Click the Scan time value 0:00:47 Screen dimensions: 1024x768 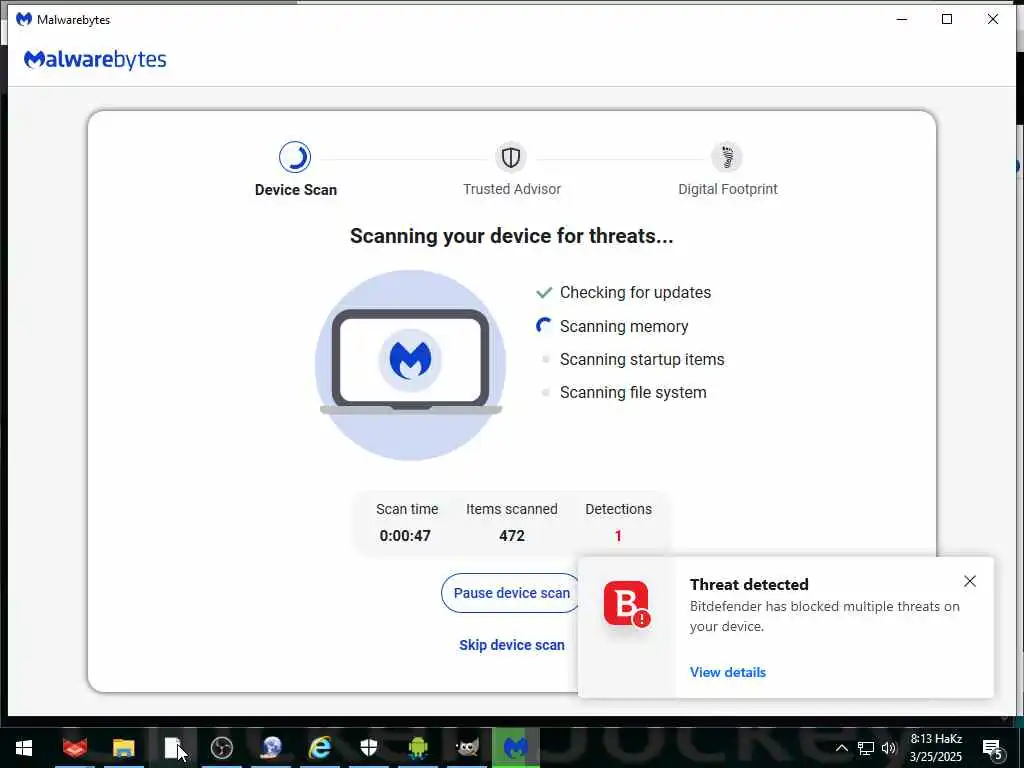405,536
